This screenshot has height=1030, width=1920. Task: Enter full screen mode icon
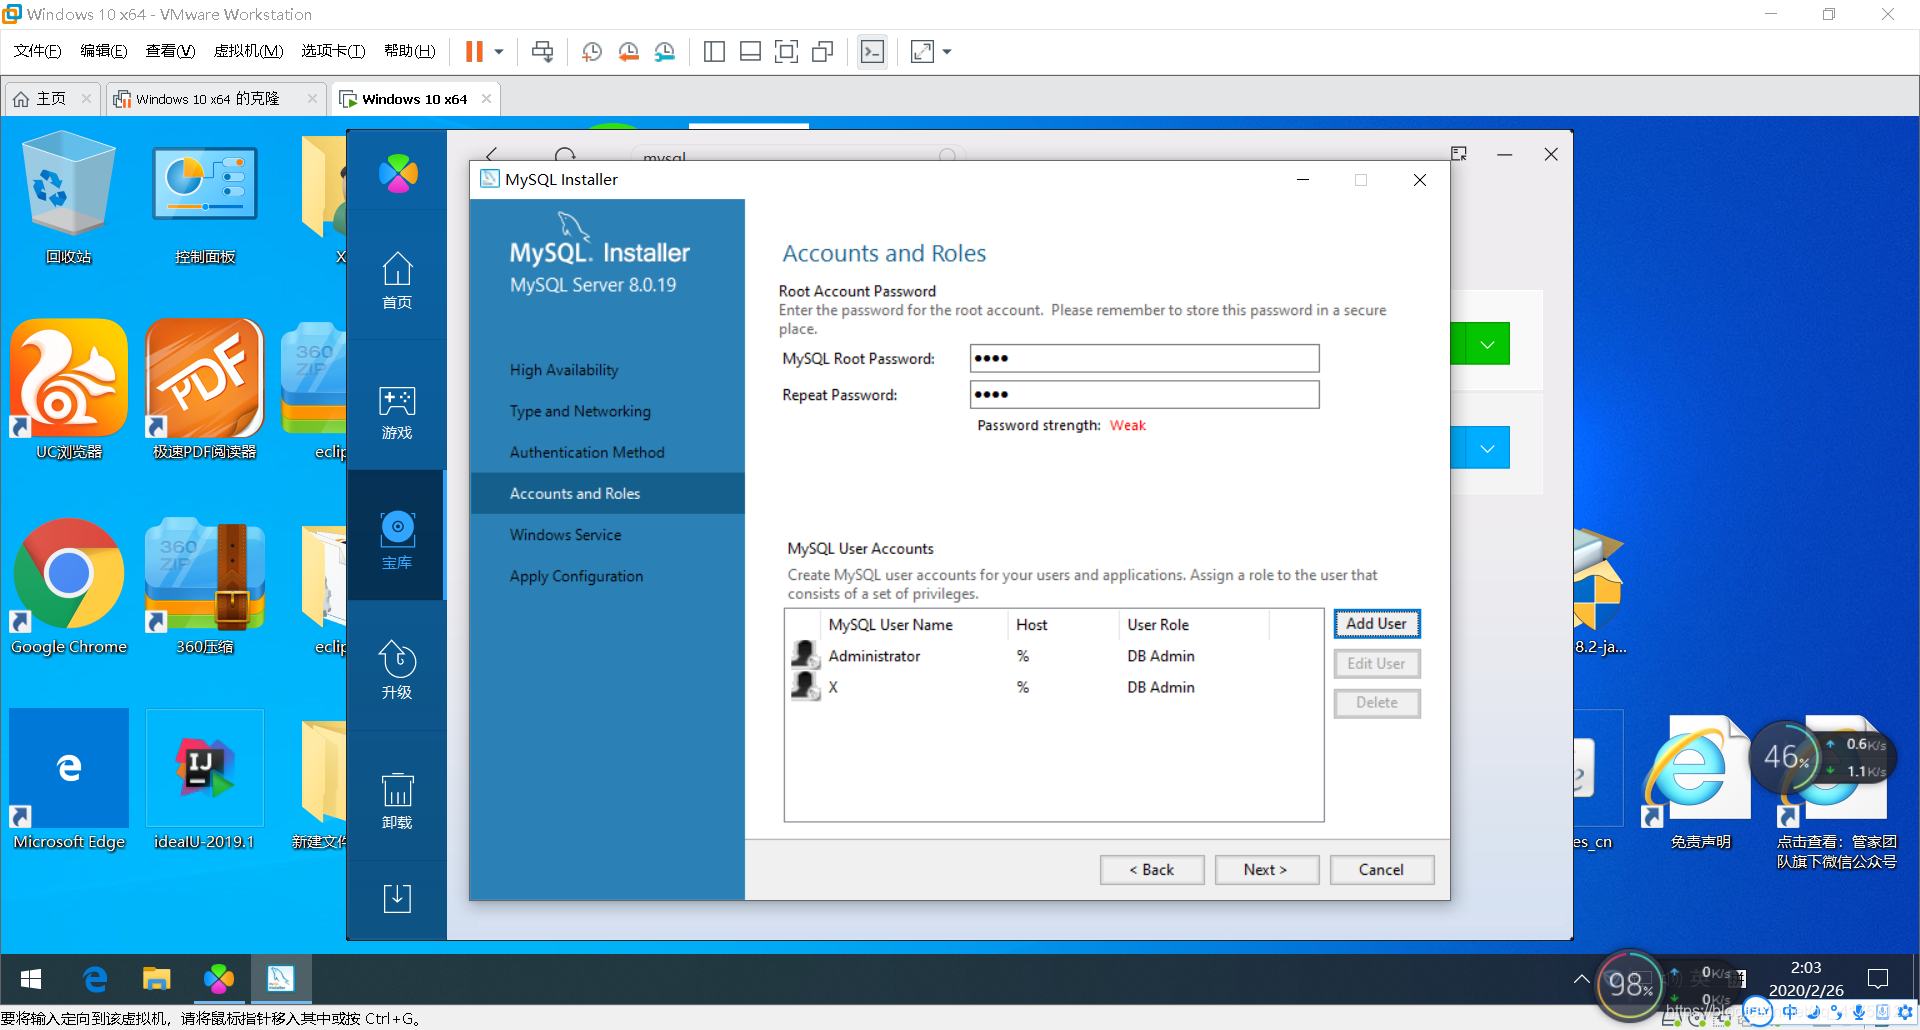point(787,52)
